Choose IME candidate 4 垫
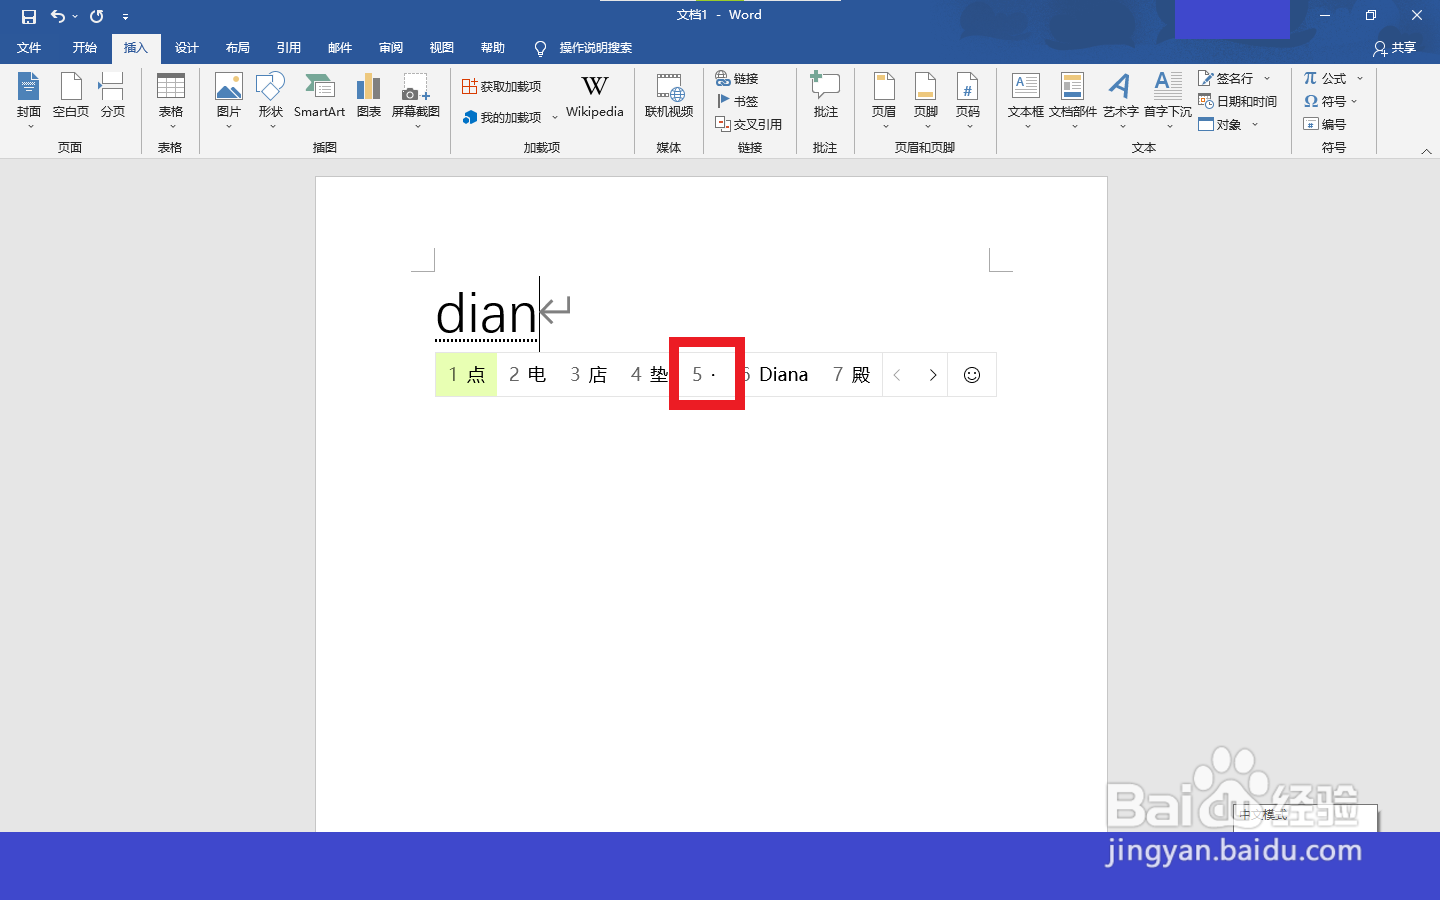The width and height of the screenshot is (1440, 900). (x=649, y=375)
